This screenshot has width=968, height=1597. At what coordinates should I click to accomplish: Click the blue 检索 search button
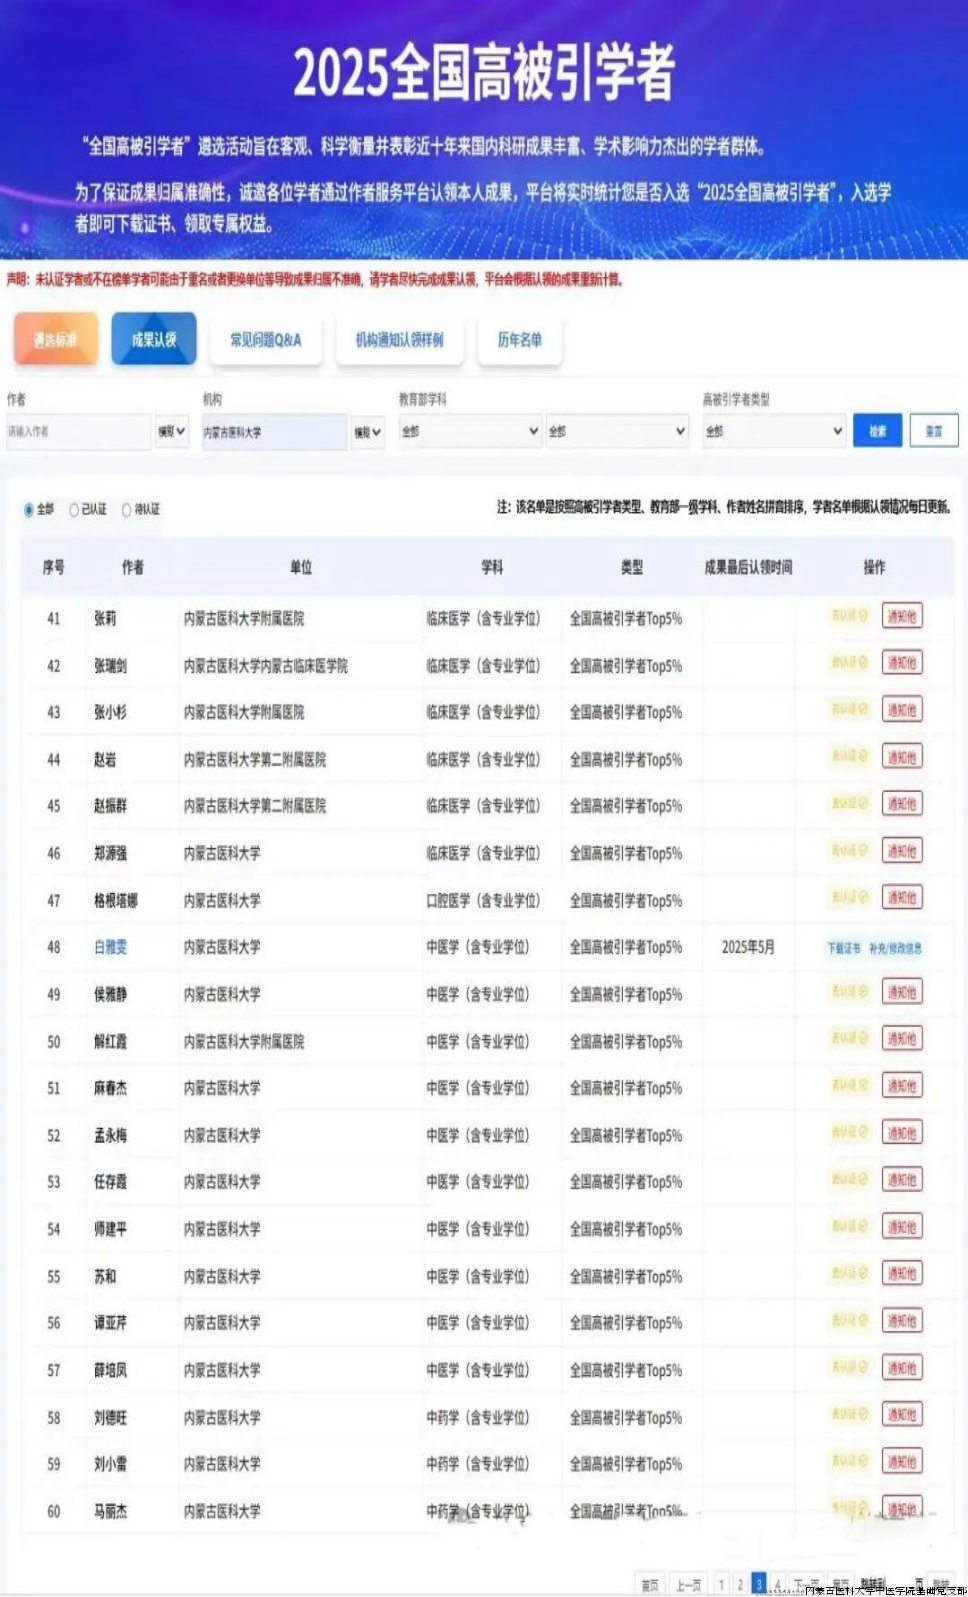click(x=877, y=431)
